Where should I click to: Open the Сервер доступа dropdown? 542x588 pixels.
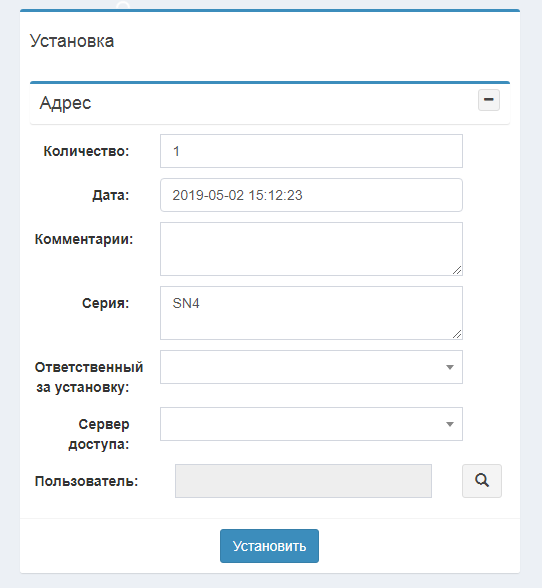311,424
